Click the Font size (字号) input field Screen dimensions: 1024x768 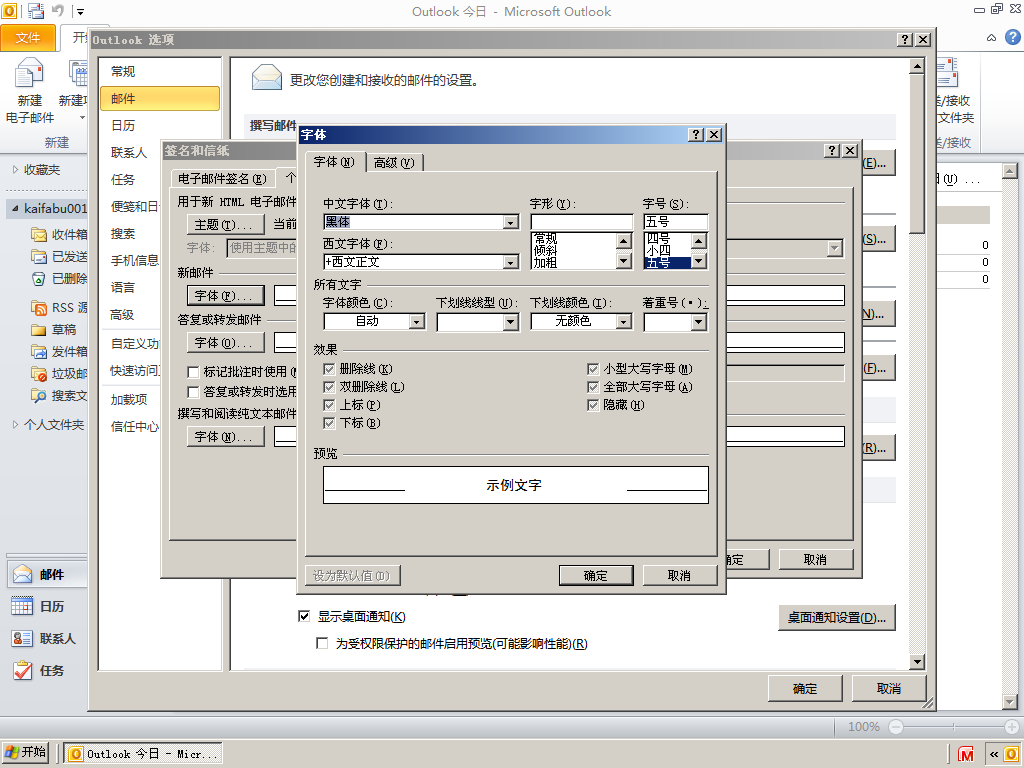[x=675, y=222]
